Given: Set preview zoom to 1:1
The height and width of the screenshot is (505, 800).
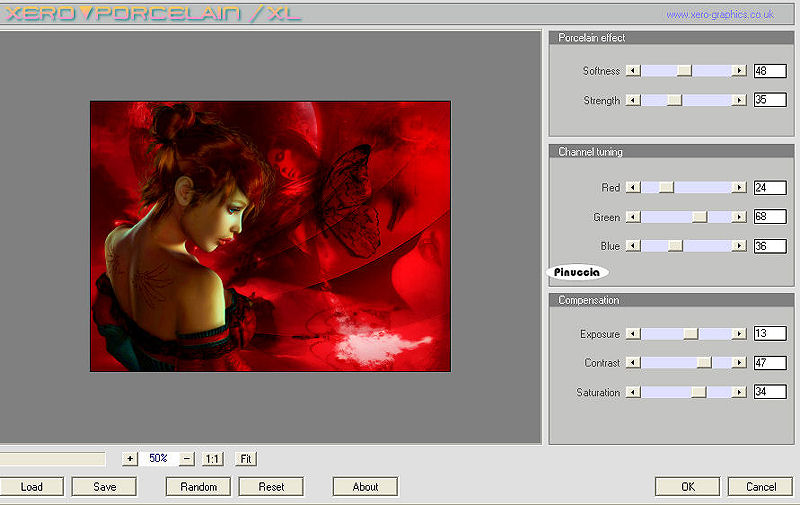Looking at the screenshot, I should pyautogui.click(x=212, y=459).
